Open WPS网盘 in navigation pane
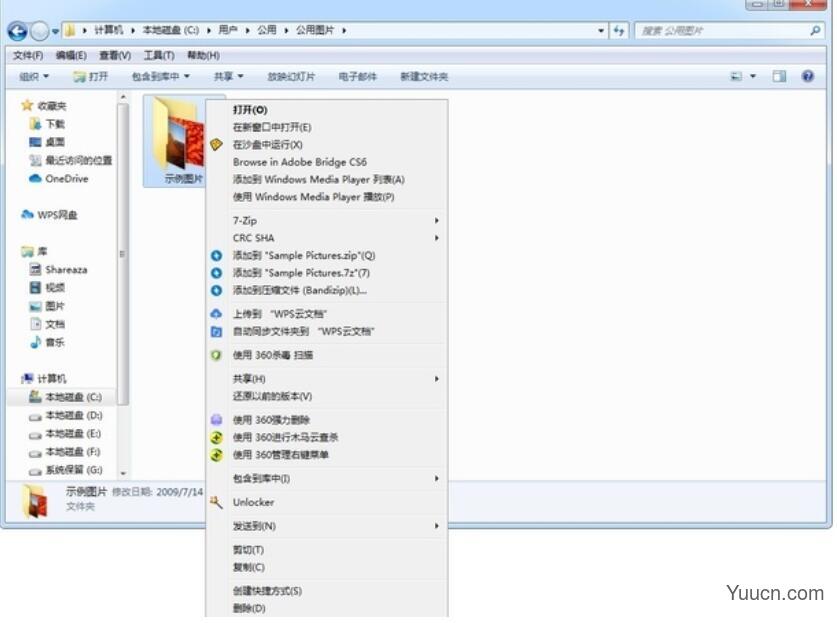The height and width of the screenshot is (623, 837). pos(49,215)
